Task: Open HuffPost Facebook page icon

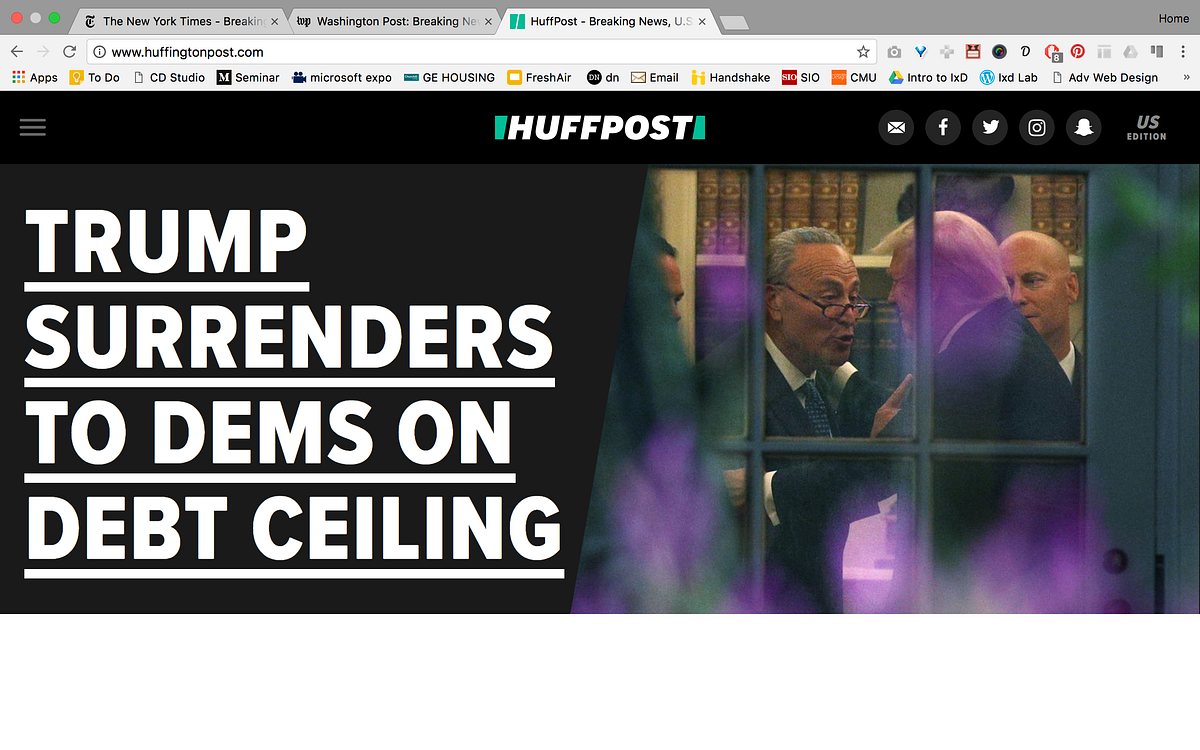Action: [943, 127]
